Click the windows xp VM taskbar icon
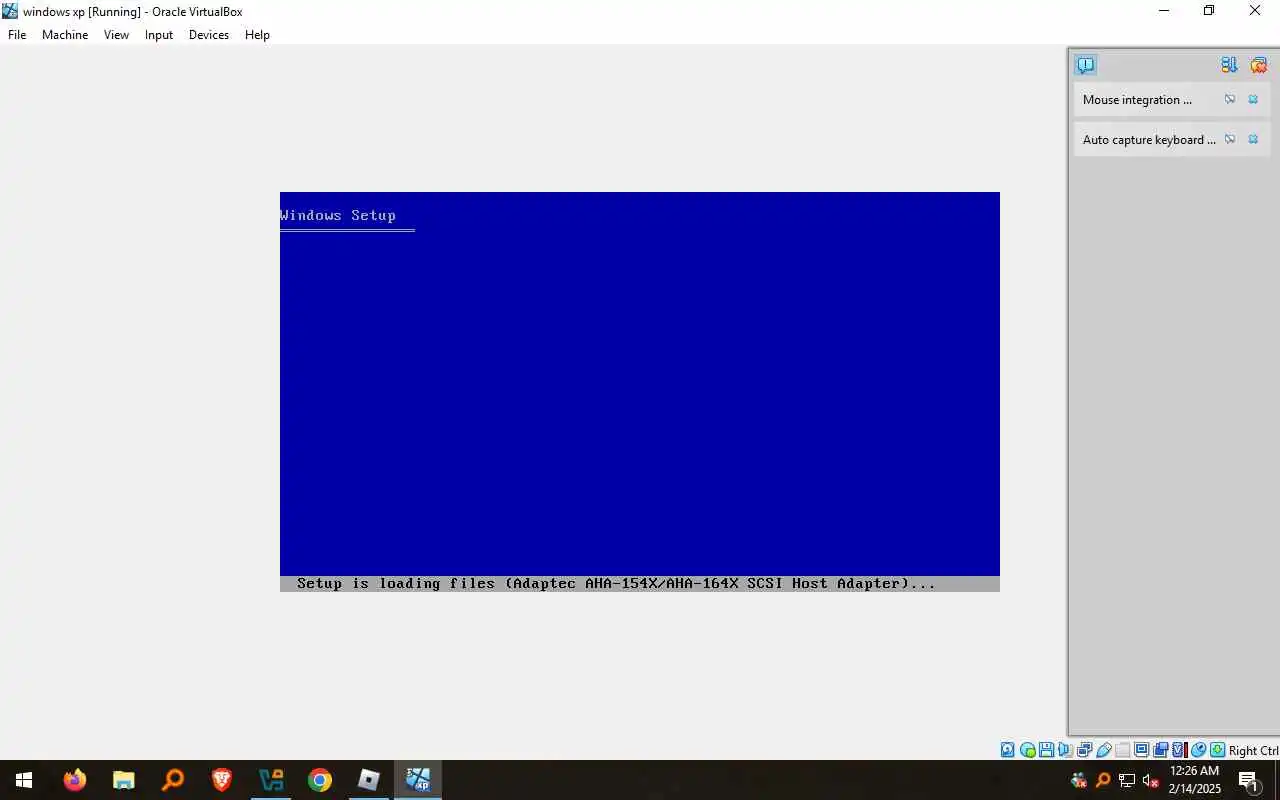 (x=418, y=780)
